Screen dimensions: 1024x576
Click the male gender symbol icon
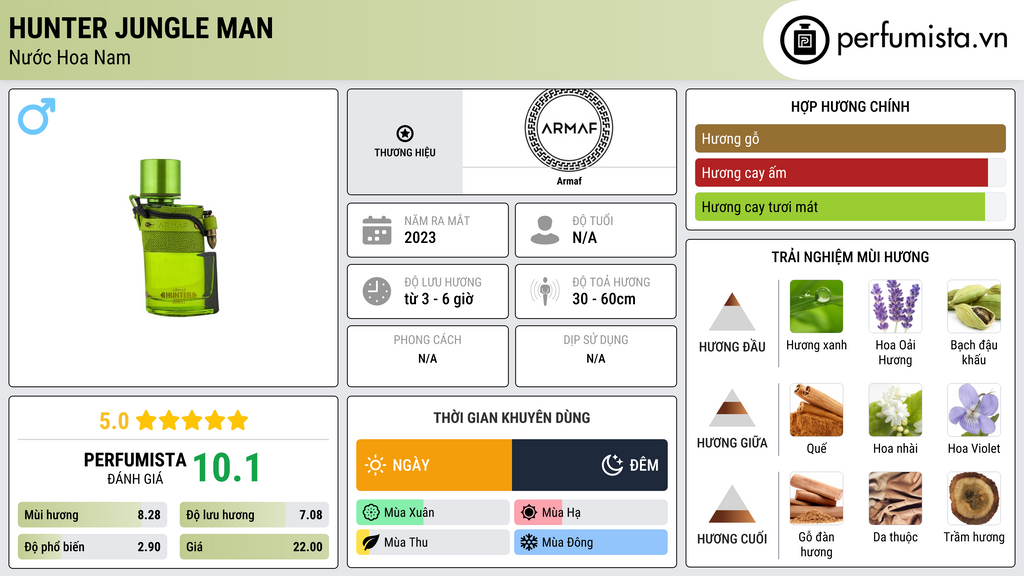click(x=36, y=116)
